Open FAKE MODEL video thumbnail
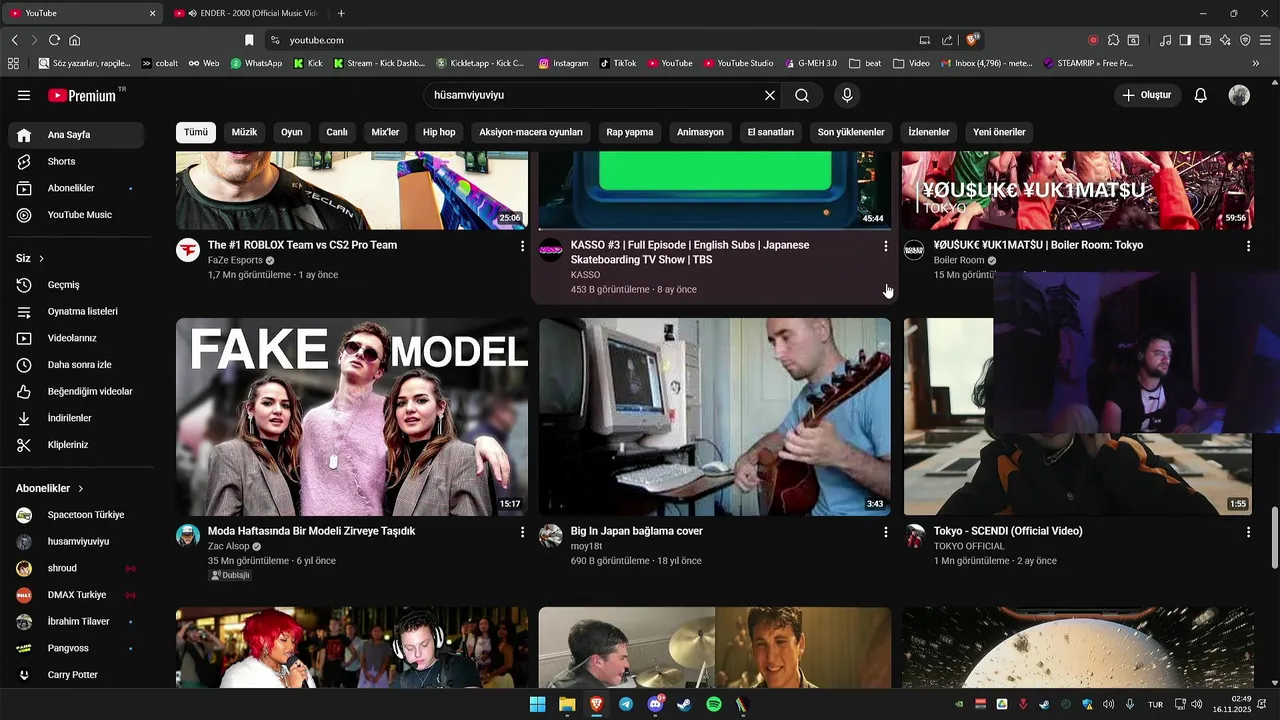The width and height of the screenshot is (1280, 720). pos(352,417)
